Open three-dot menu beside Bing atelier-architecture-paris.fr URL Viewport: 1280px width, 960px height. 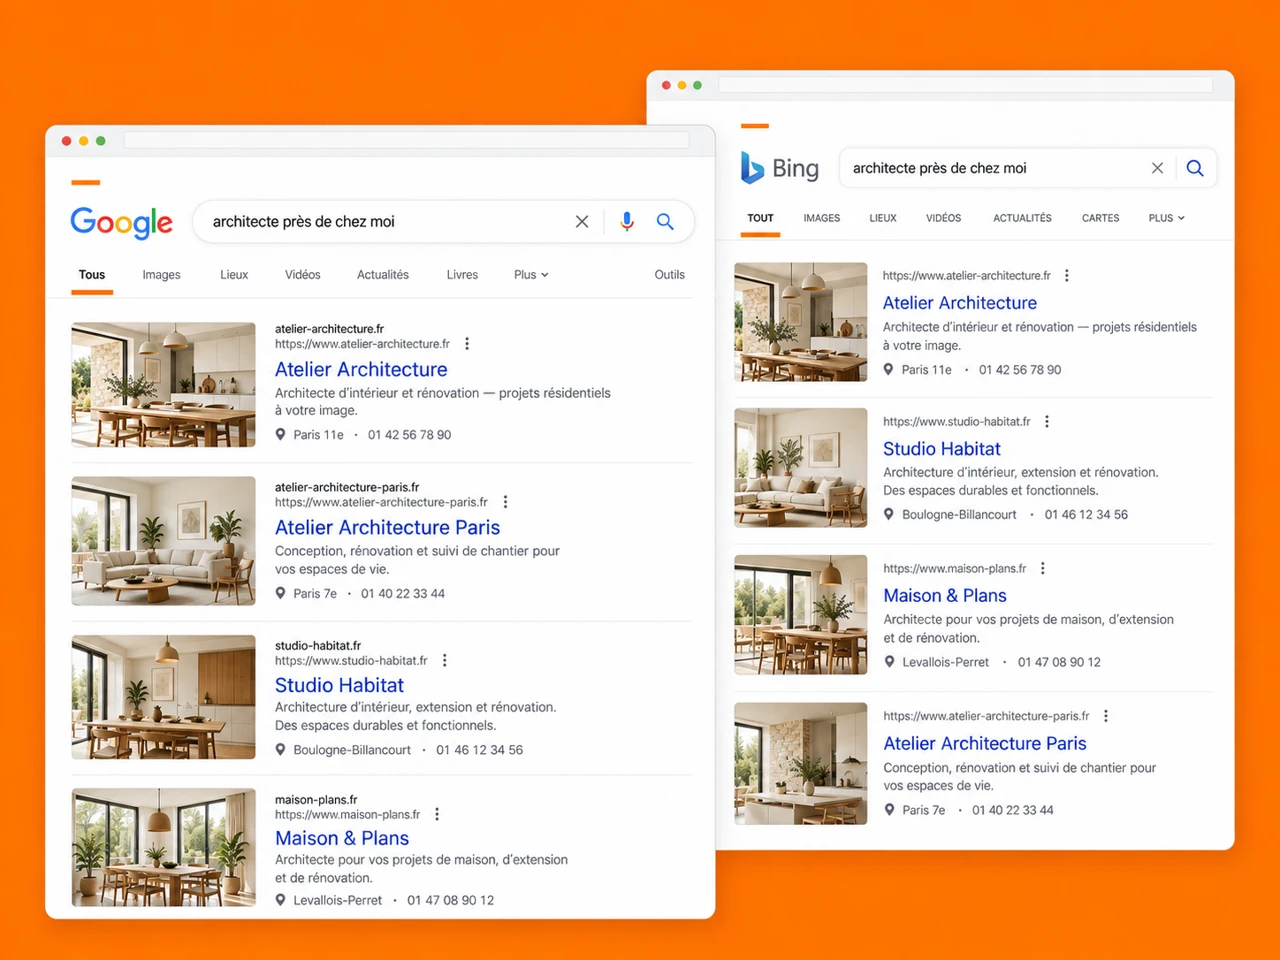pos(1106,716)
